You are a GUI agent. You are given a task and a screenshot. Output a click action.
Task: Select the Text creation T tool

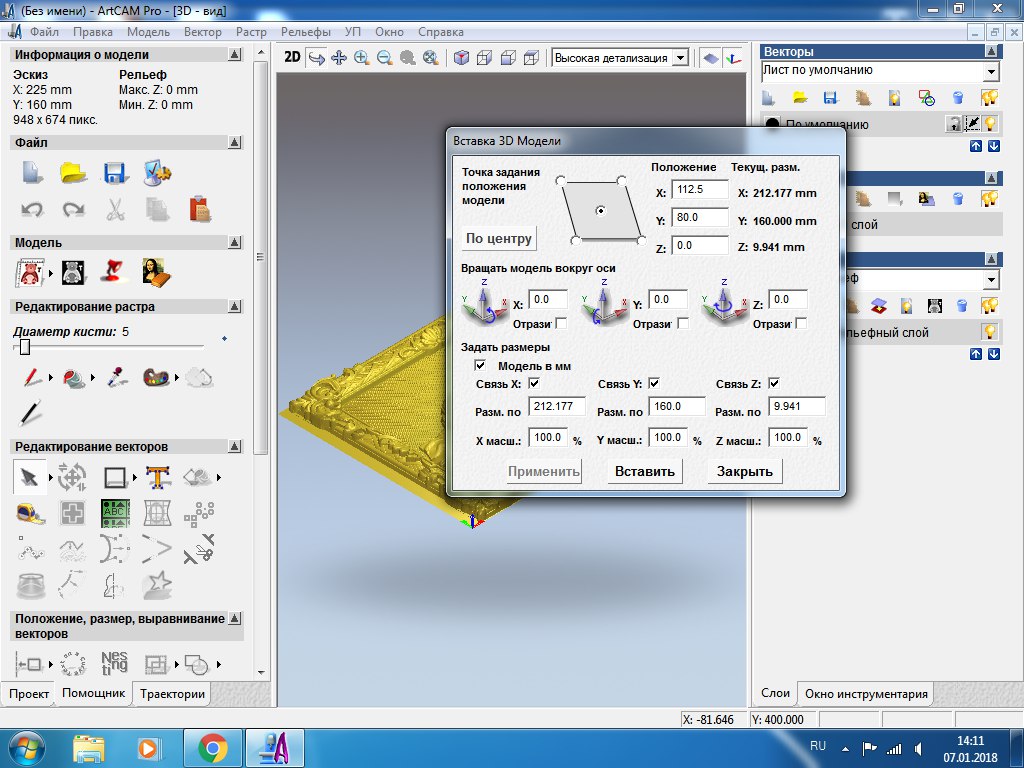click(158, 478)
